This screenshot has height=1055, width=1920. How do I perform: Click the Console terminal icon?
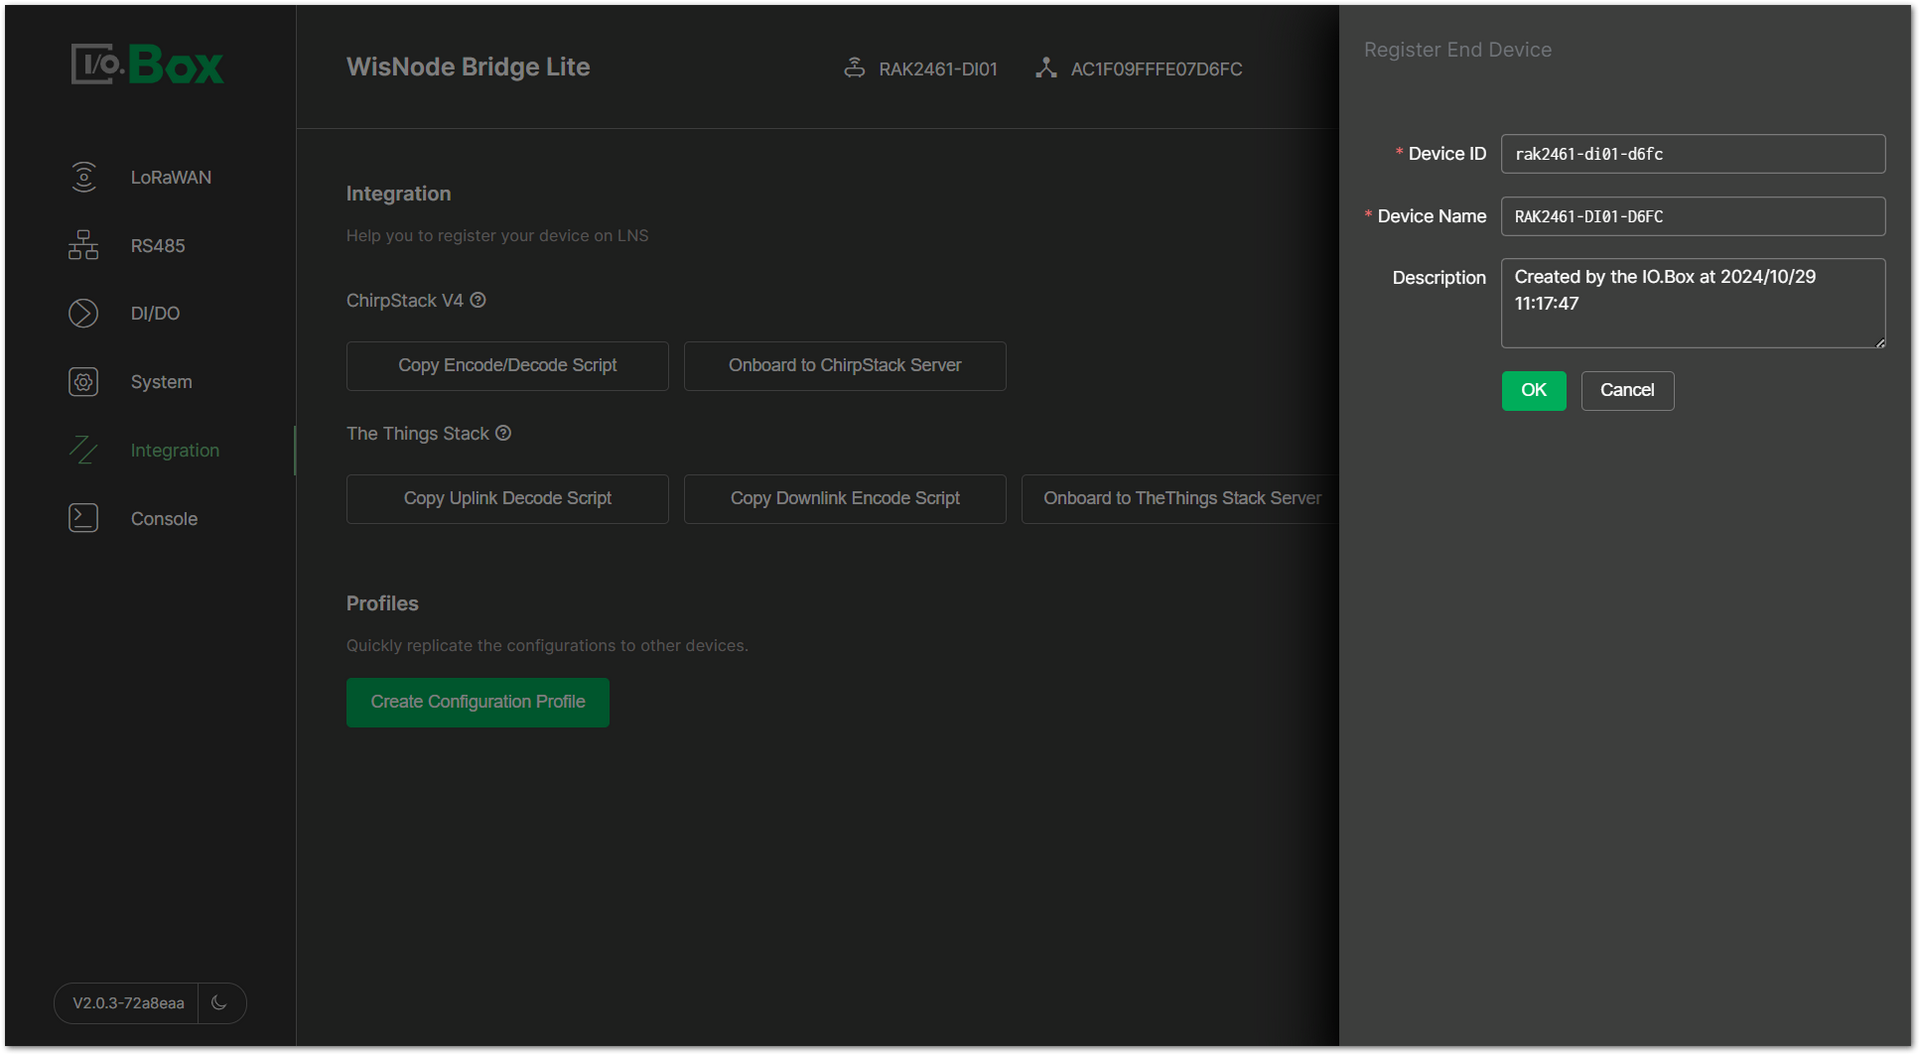(83, 518)
